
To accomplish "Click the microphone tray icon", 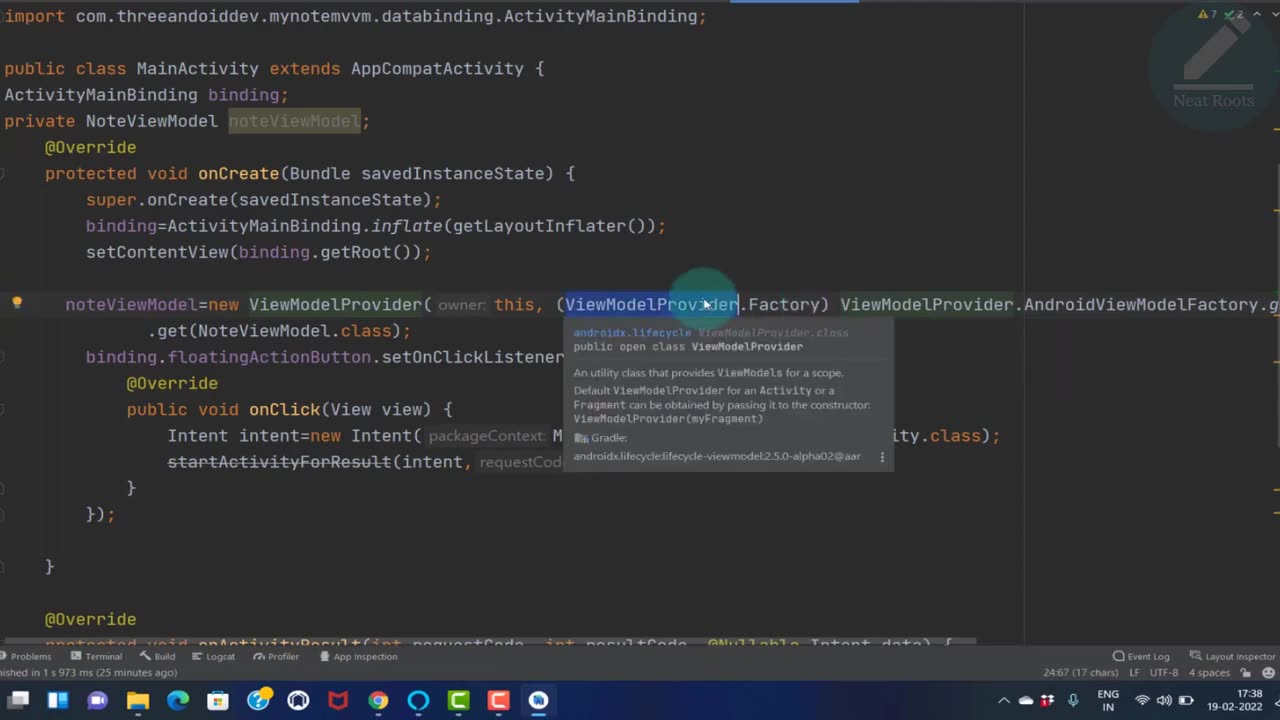I will [x=1073, y=701].
